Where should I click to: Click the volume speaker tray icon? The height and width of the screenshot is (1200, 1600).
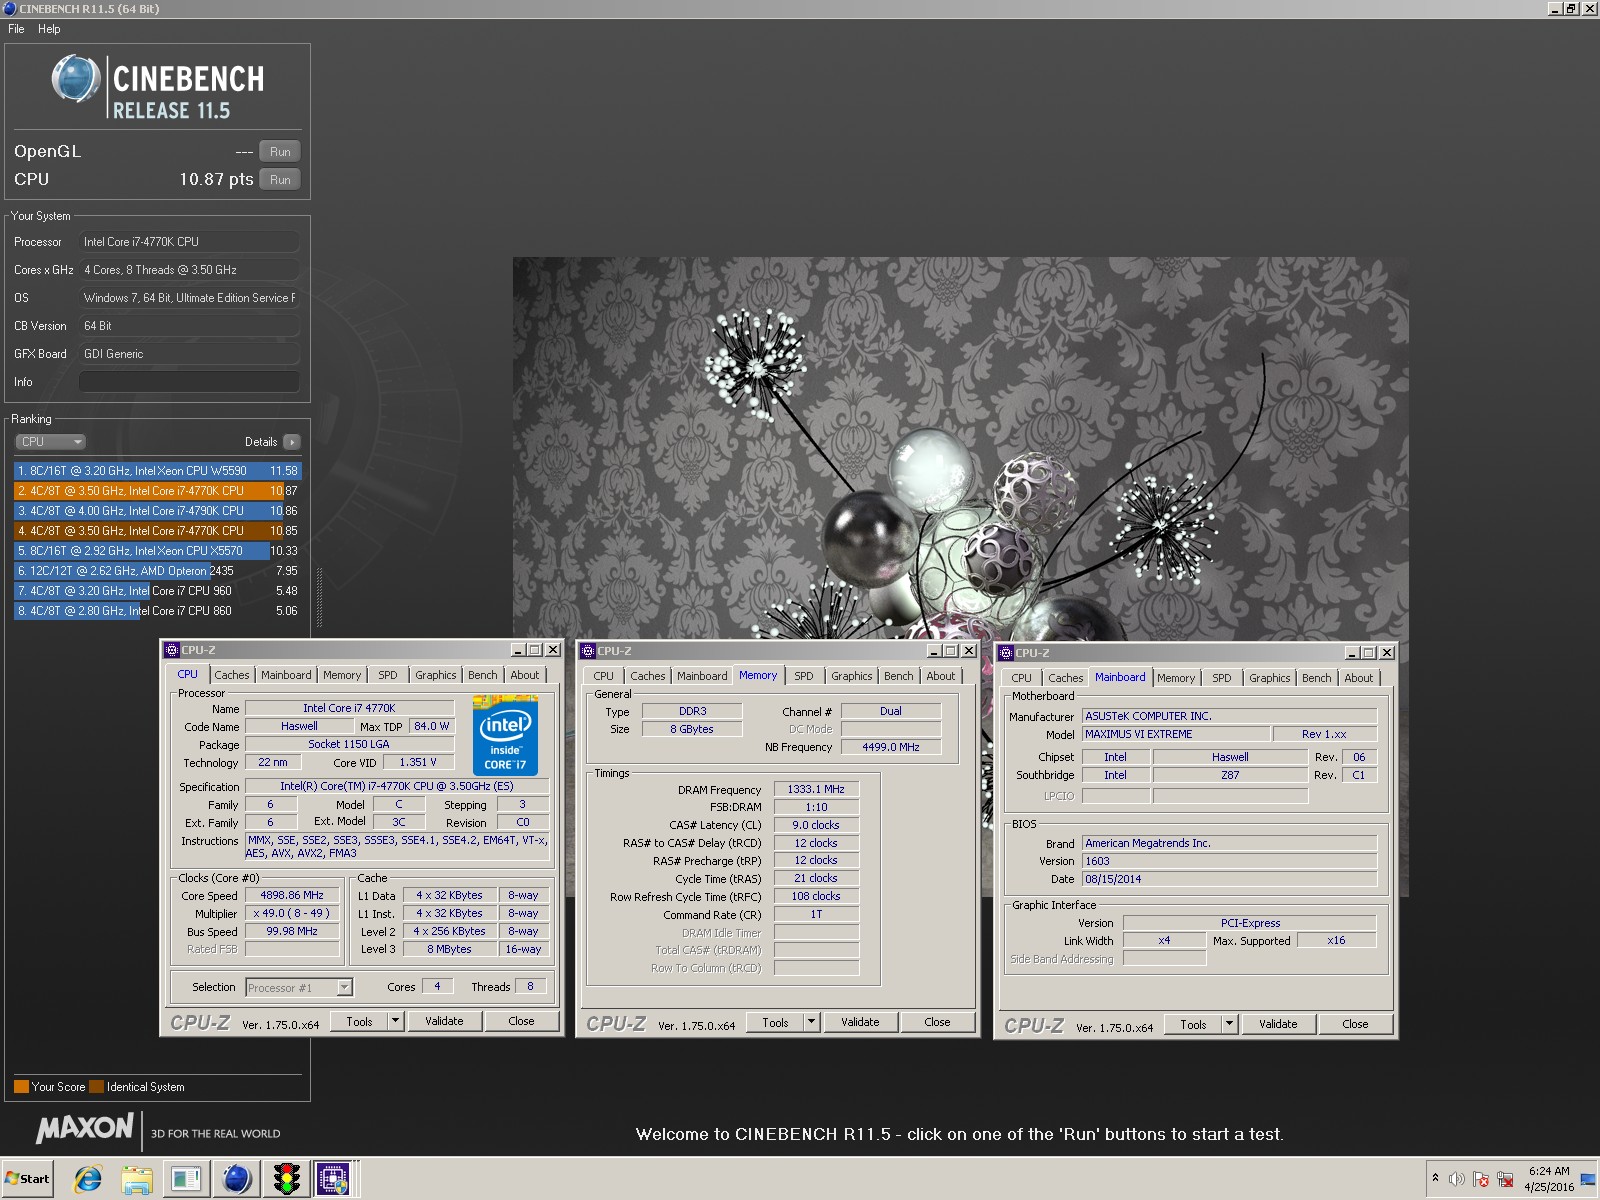[x=1457, y=1179]
